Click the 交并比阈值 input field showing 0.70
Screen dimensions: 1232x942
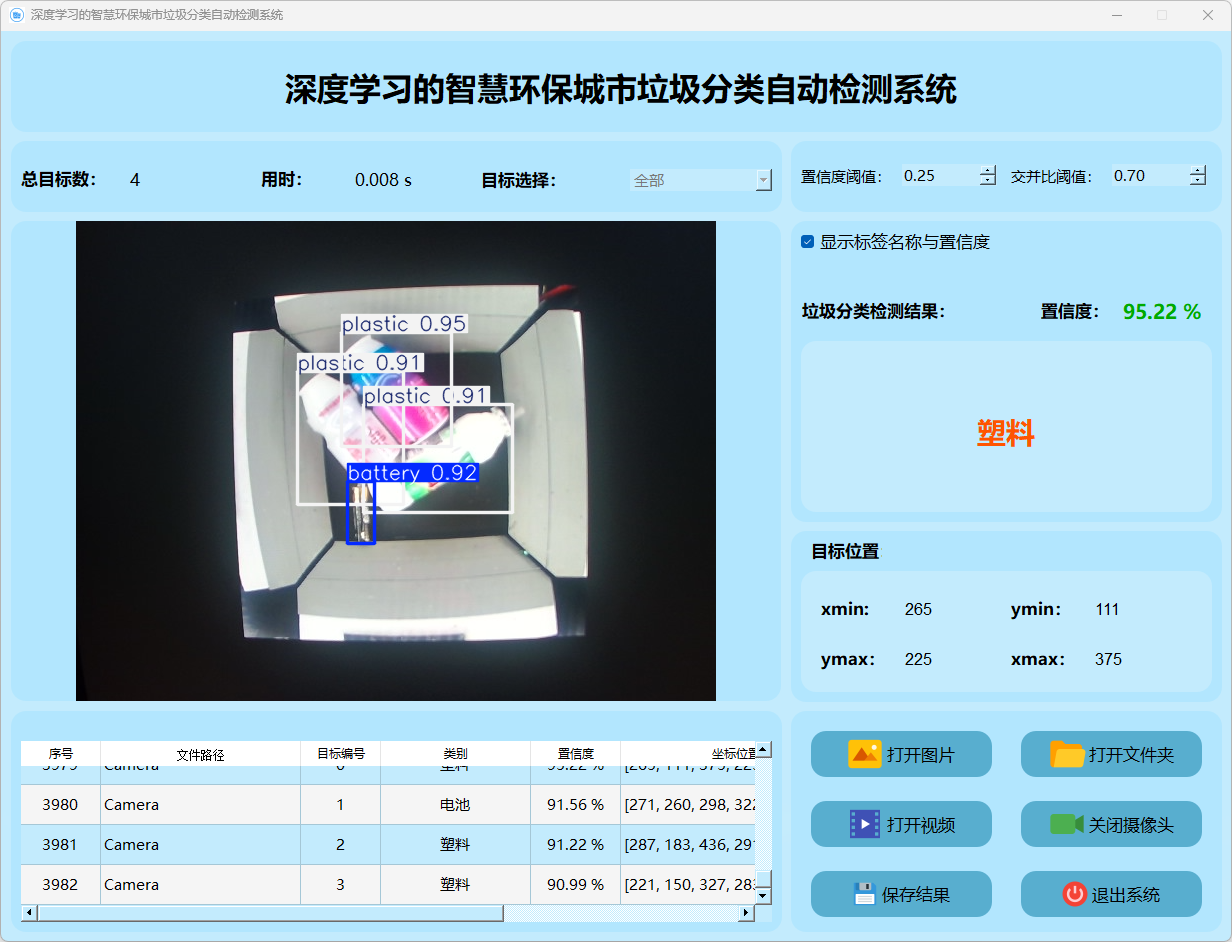pos(1150,176)
